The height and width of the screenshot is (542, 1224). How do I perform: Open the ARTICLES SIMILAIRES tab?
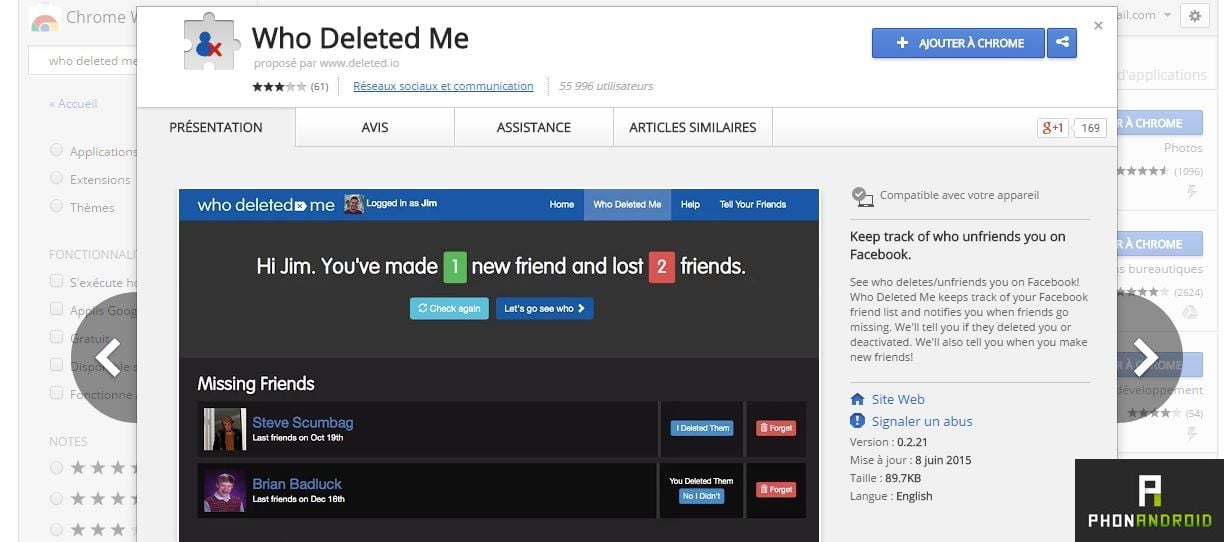692,127
